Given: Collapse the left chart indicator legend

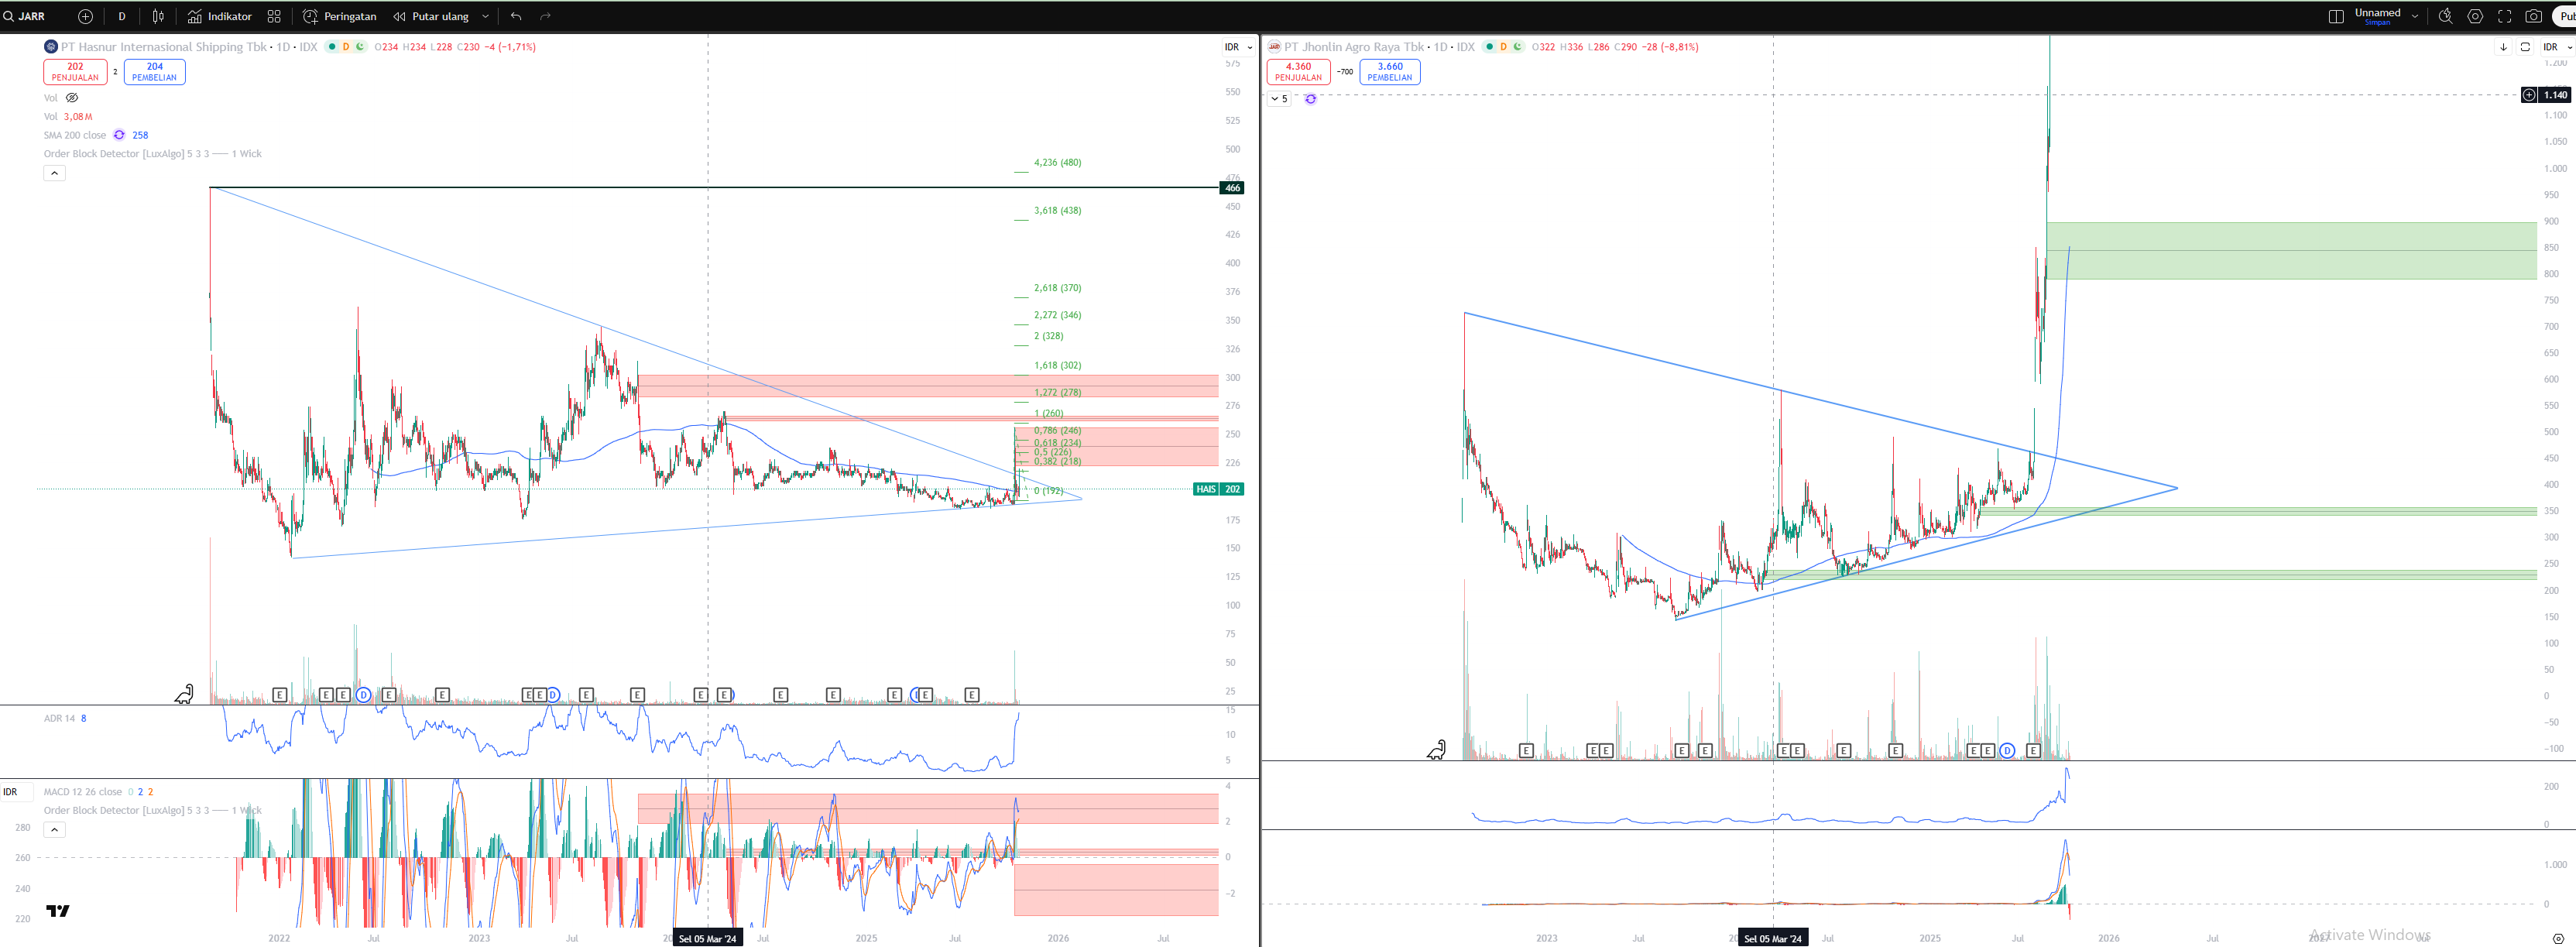Looking at the screenshot, I should tap(54, 173).
